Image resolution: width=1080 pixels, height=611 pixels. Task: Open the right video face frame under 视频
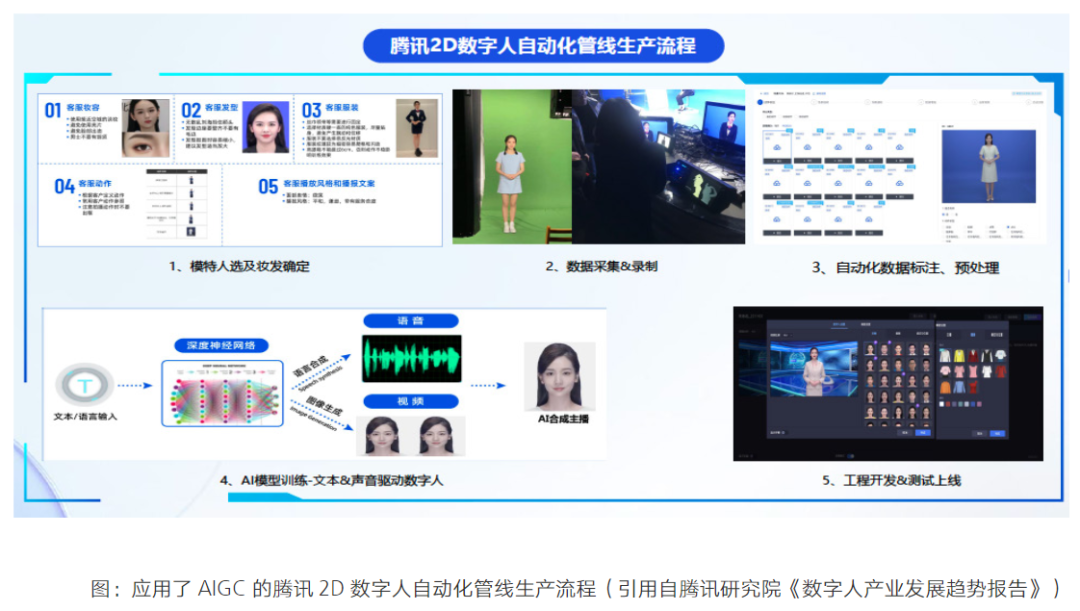tap(438, 435)
